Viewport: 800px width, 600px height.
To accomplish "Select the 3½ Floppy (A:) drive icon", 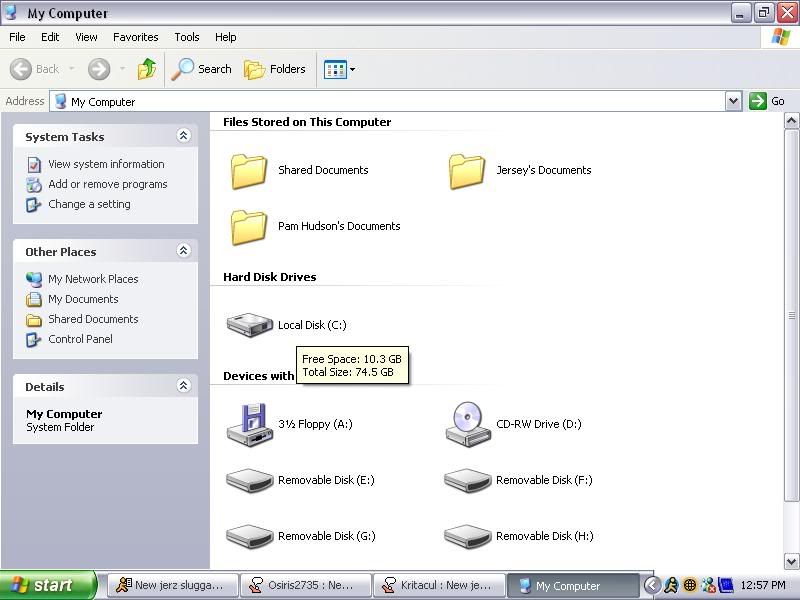I will coord(249,424).
